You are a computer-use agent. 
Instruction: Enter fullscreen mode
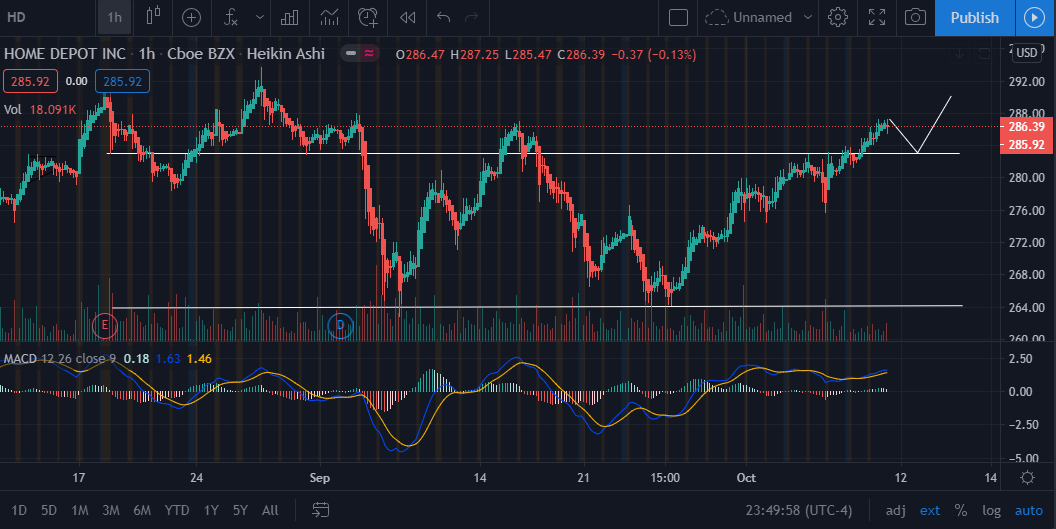877,18
